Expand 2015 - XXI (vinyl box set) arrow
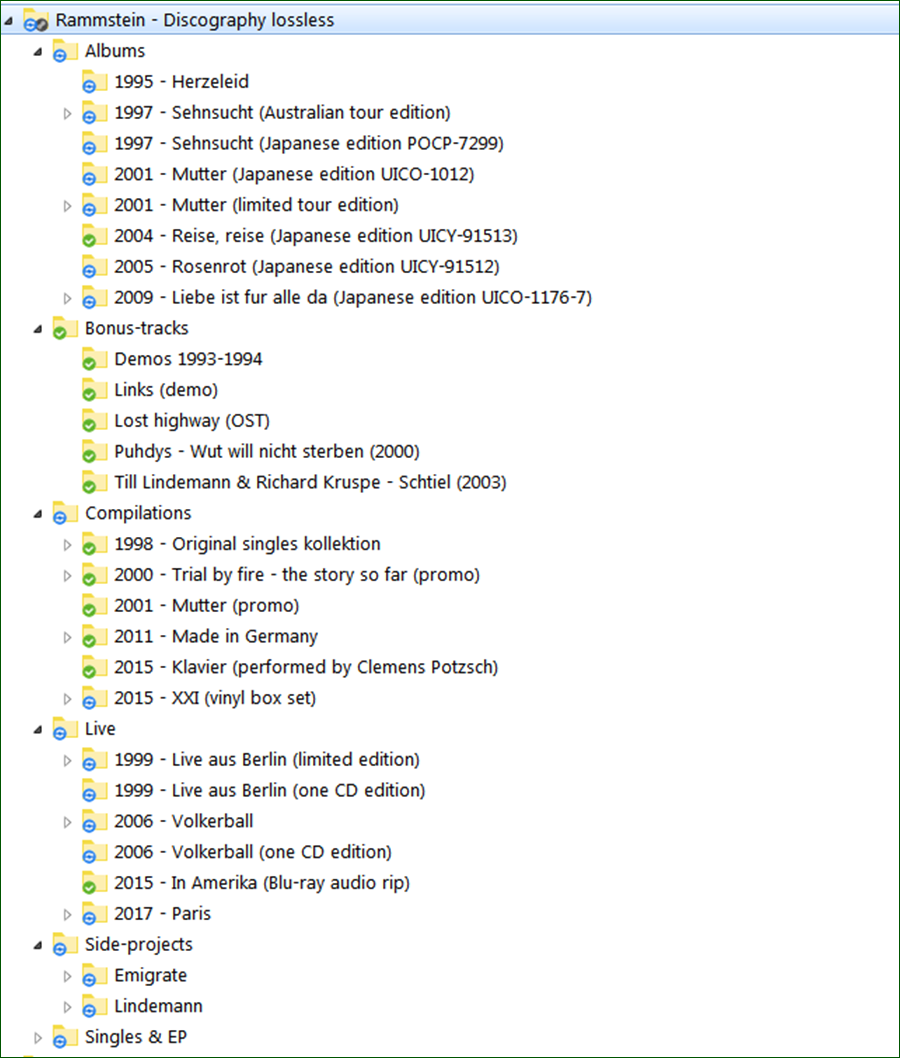 point(67,699)
